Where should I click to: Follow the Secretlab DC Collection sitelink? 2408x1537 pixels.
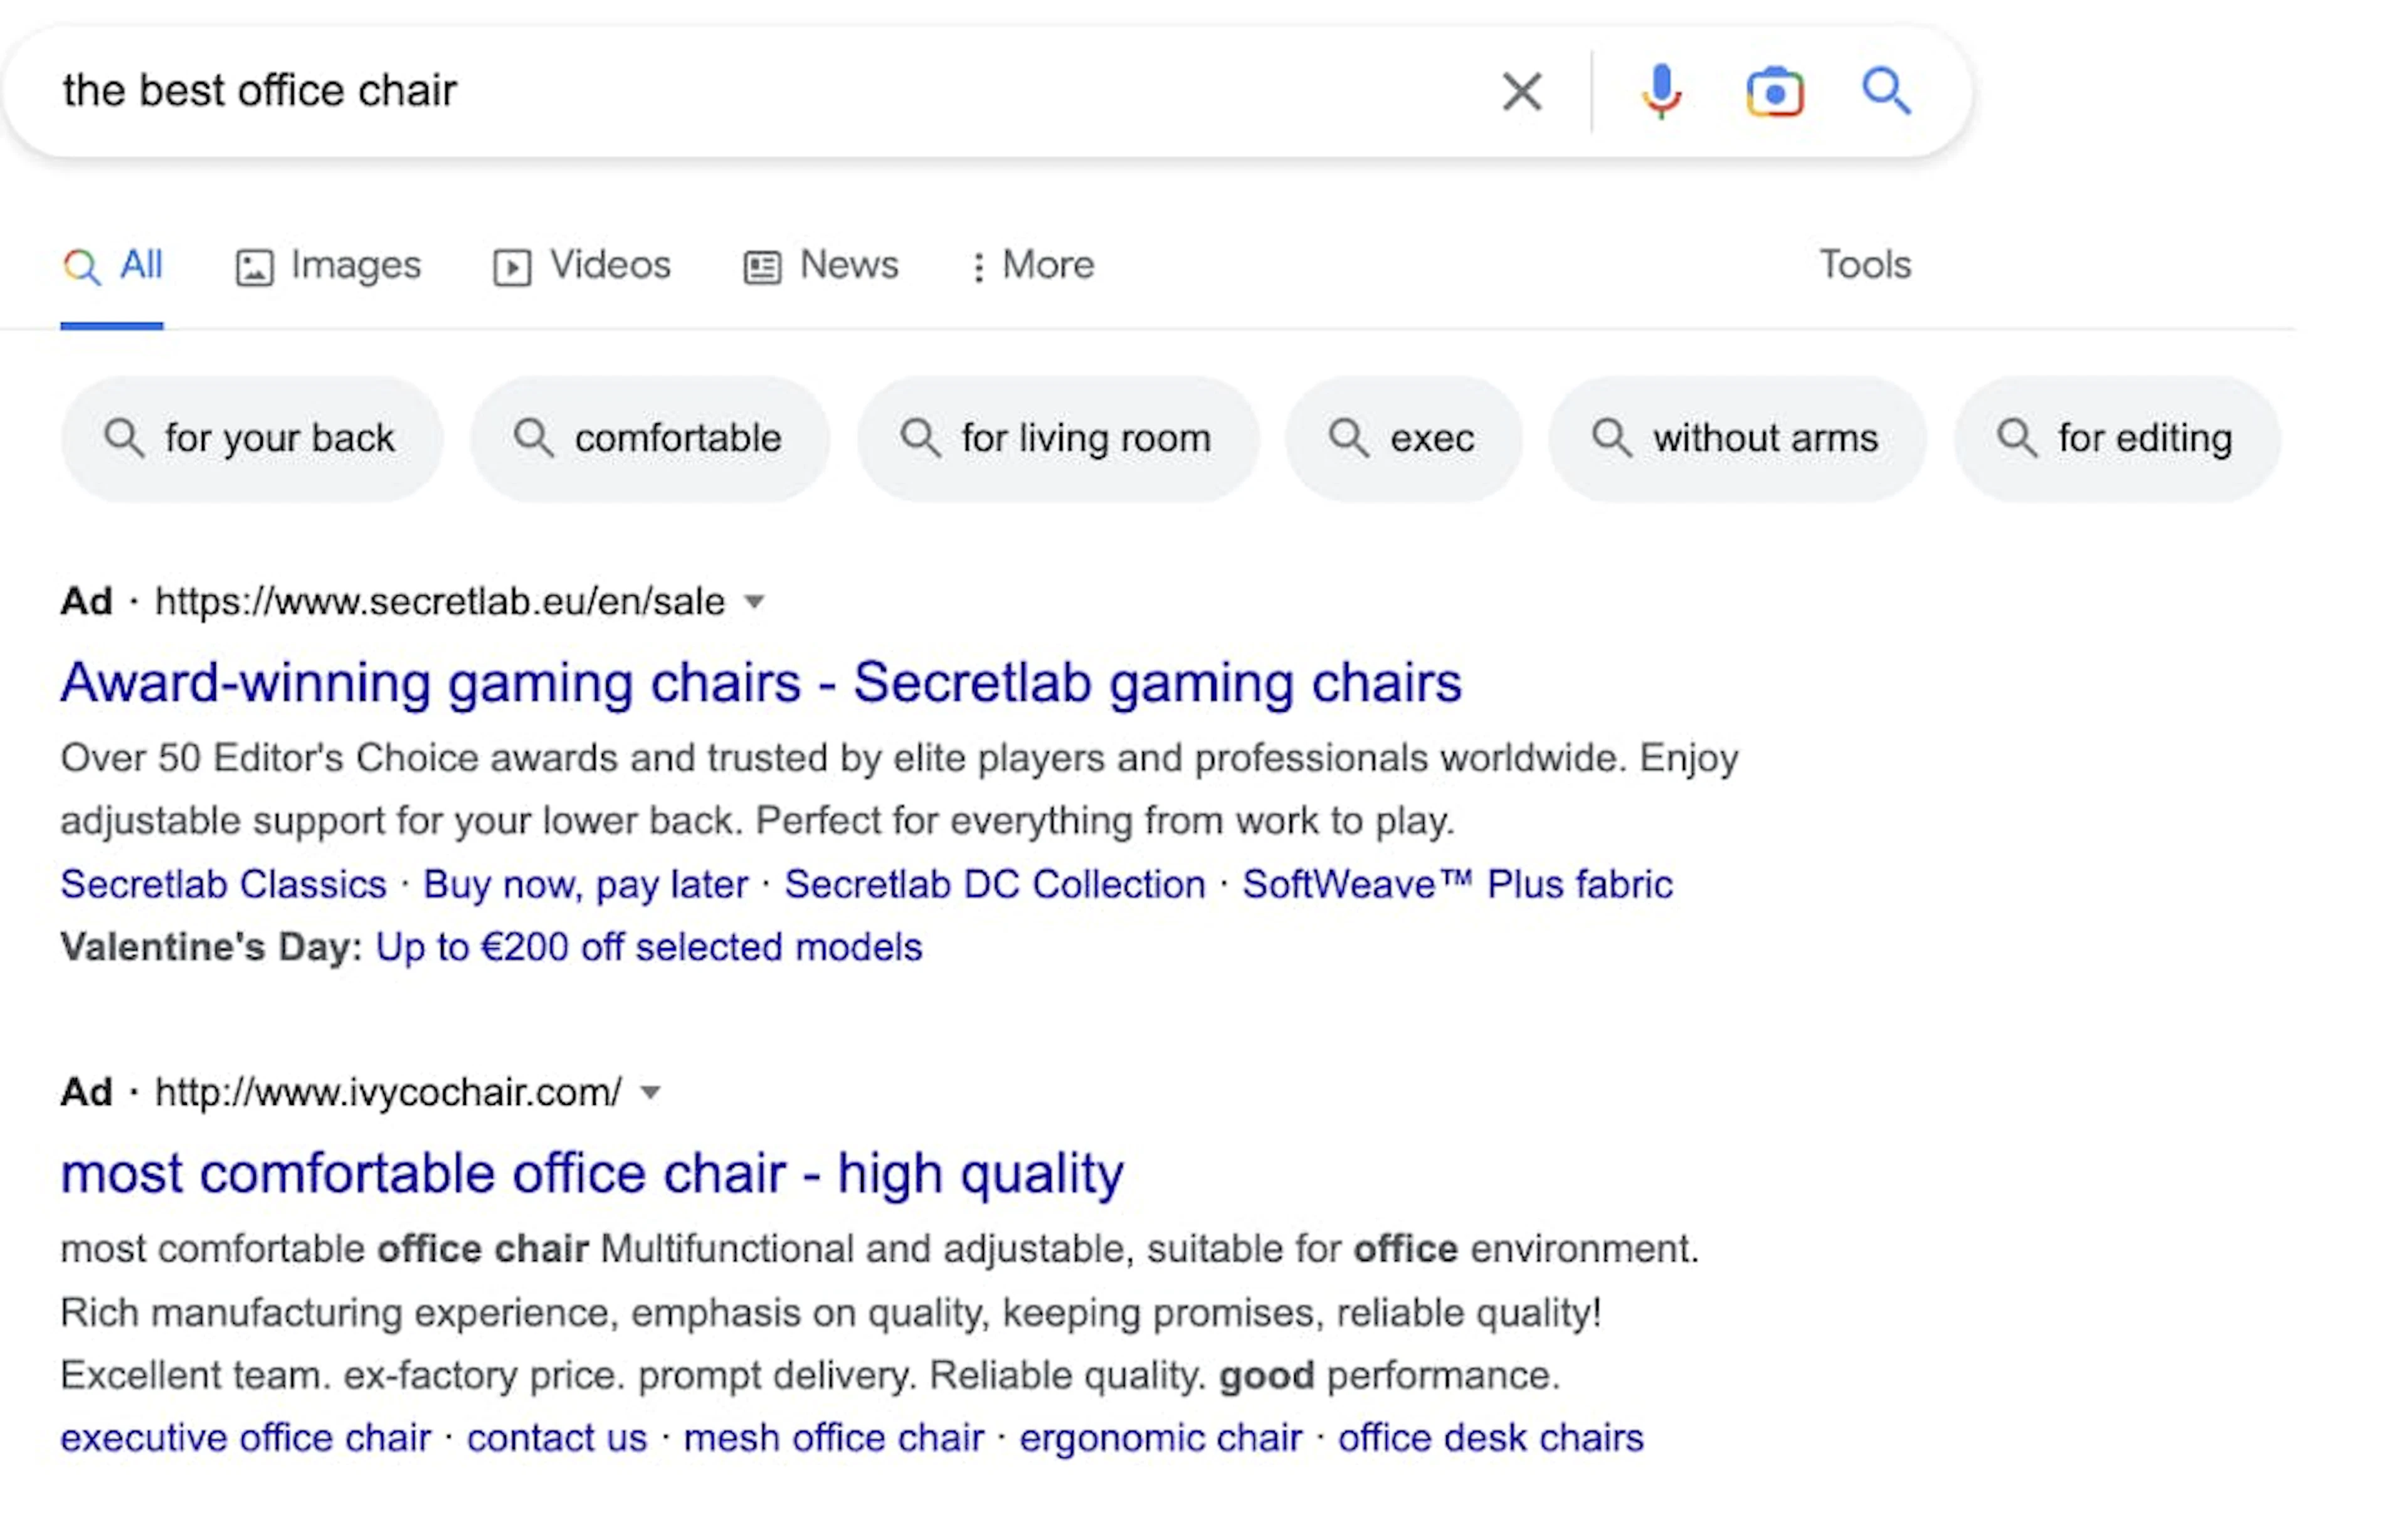(x=995, y=885)
